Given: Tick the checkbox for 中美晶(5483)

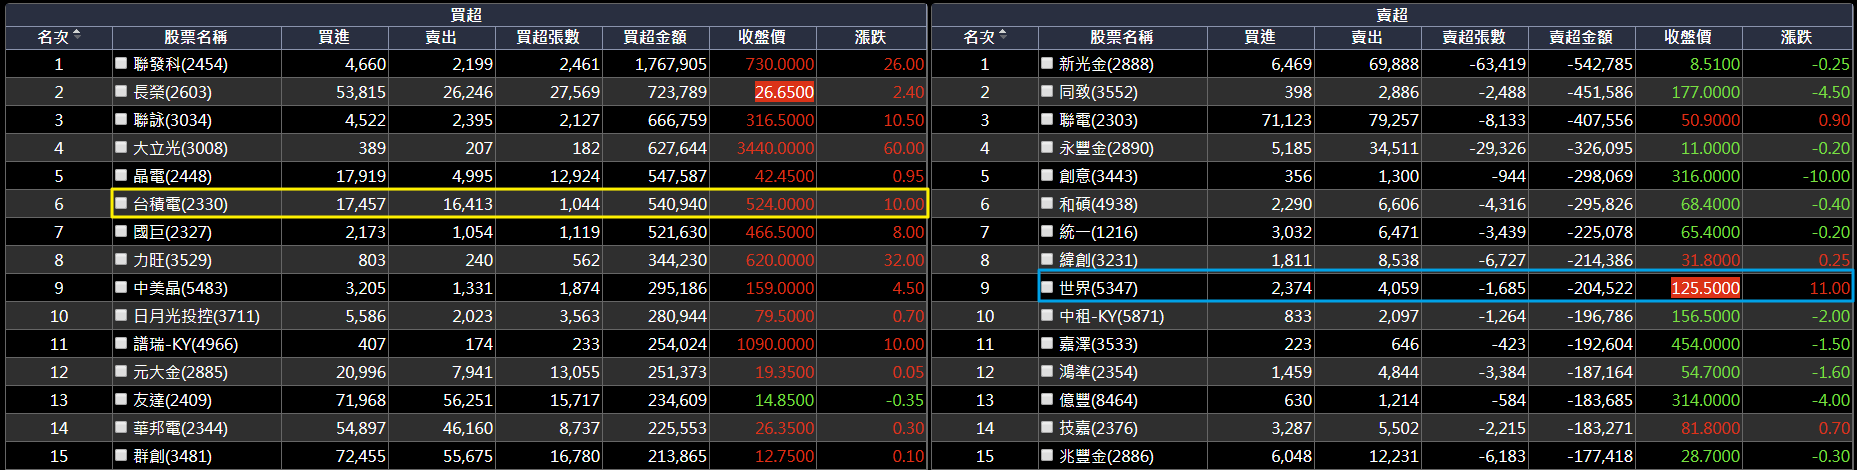Looking at the screenshot, I should [x=121, y=287].
